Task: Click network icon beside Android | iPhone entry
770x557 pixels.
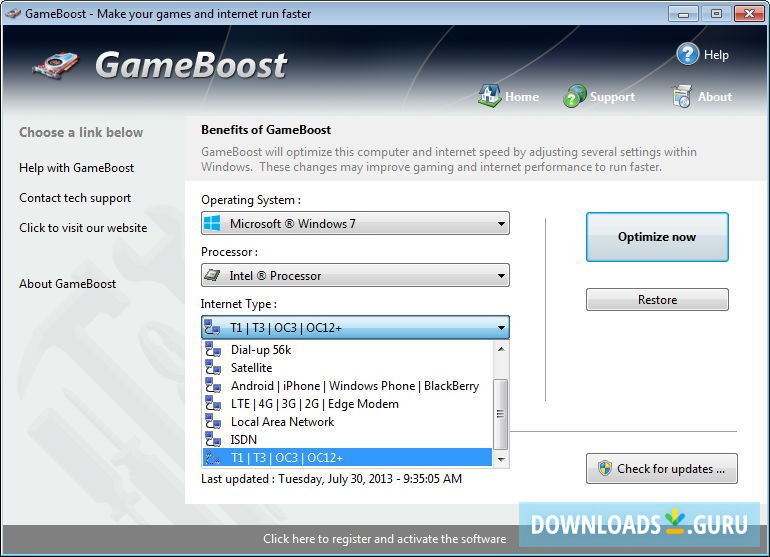Action: tap(213, 386)
